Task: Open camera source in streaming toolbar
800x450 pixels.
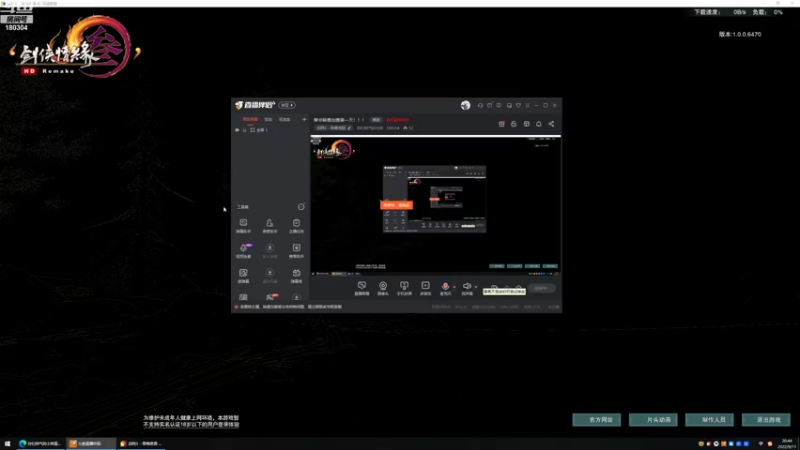Action: pos(383,288)
